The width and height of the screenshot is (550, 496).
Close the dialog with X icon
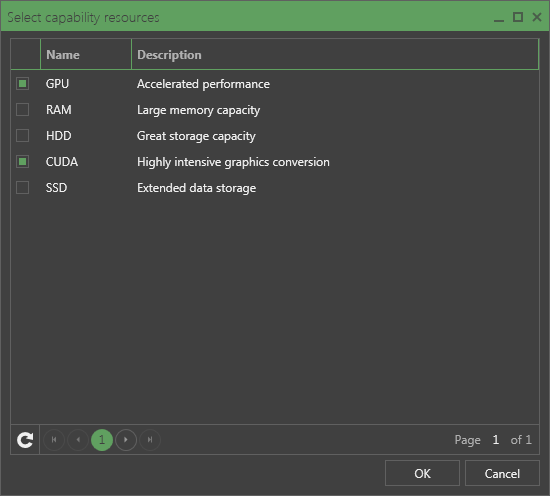click(x=537, y=17)
